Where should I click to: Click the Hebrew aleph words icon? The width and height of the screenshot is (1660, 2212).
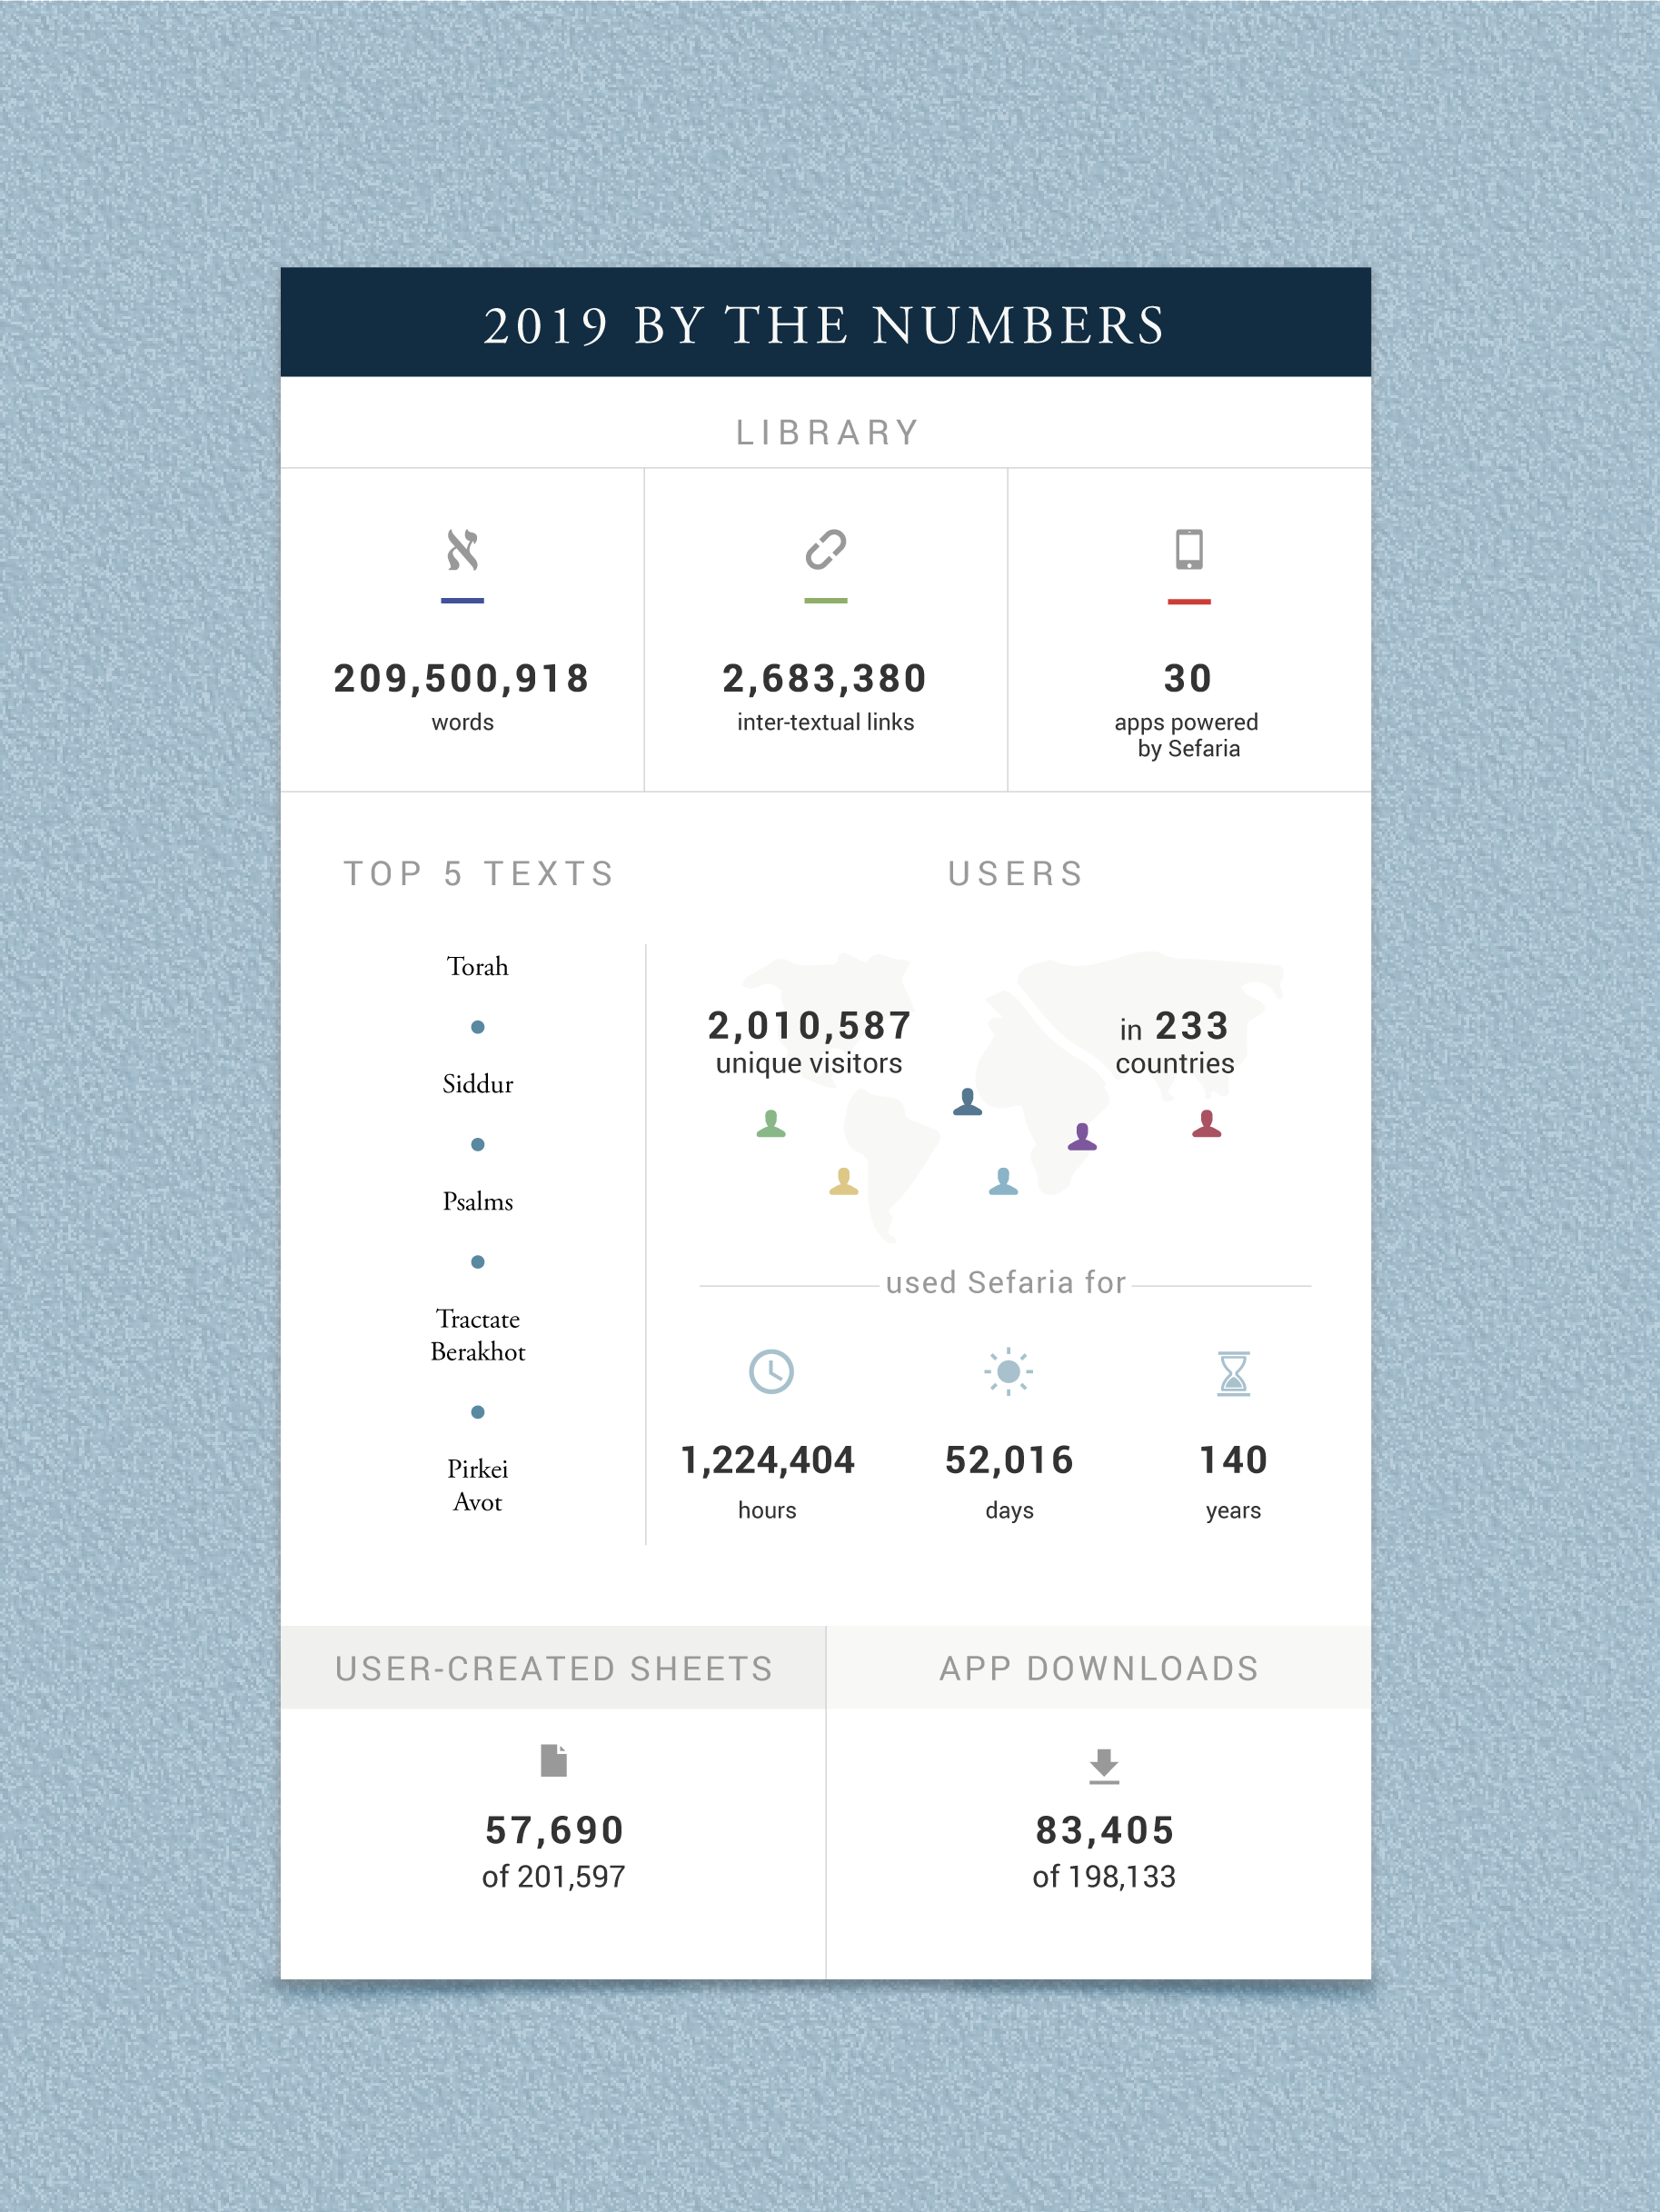[462, 550]
